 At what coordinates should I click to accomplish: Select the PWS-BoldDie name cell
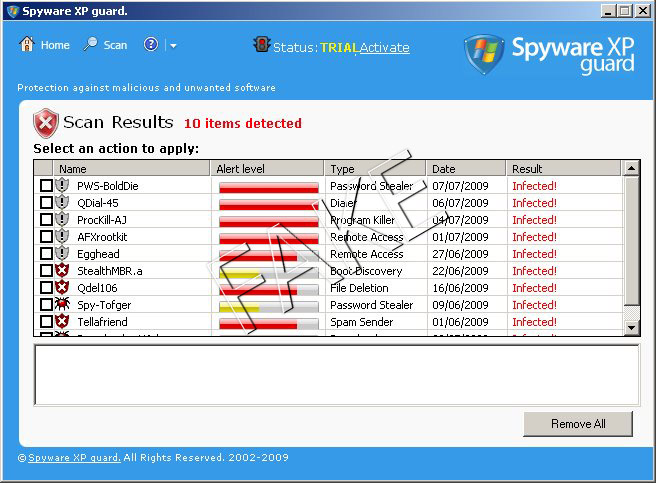tap(108, 186)
